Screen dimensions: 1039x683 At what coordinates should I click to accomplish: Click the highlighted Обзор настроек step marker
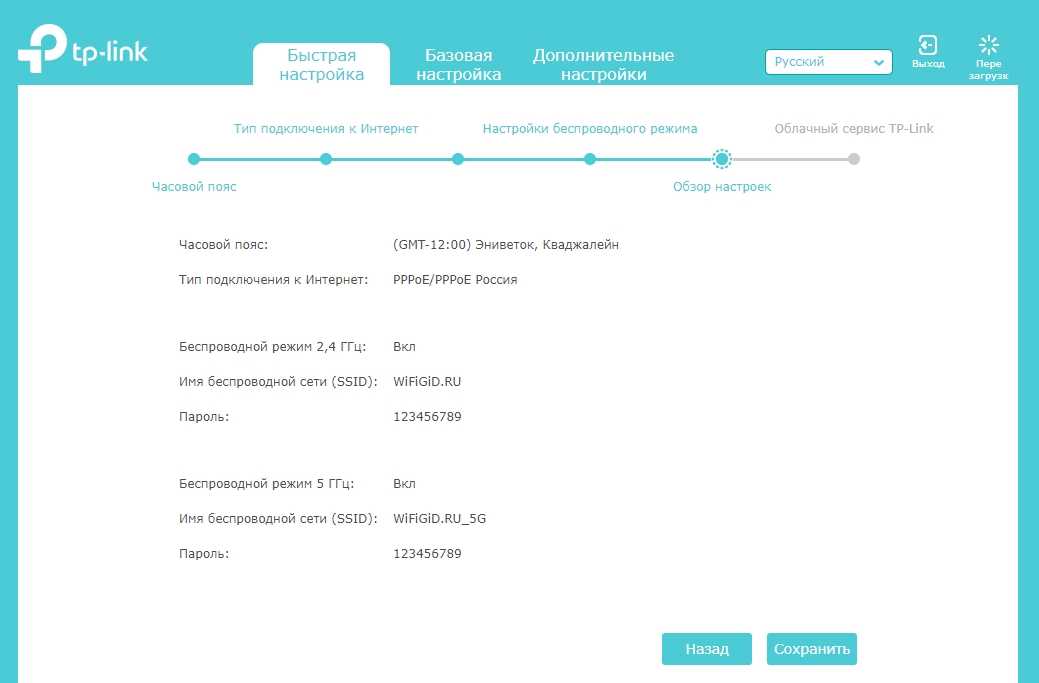pyautogui.click(x=722, y=159)
